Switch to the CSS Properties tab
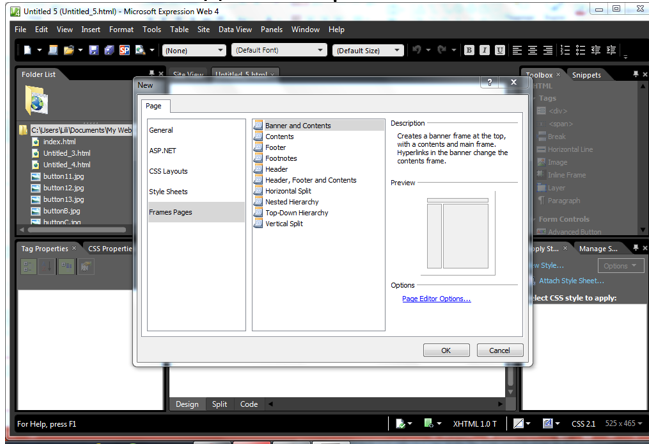 [x=110, y=249]
